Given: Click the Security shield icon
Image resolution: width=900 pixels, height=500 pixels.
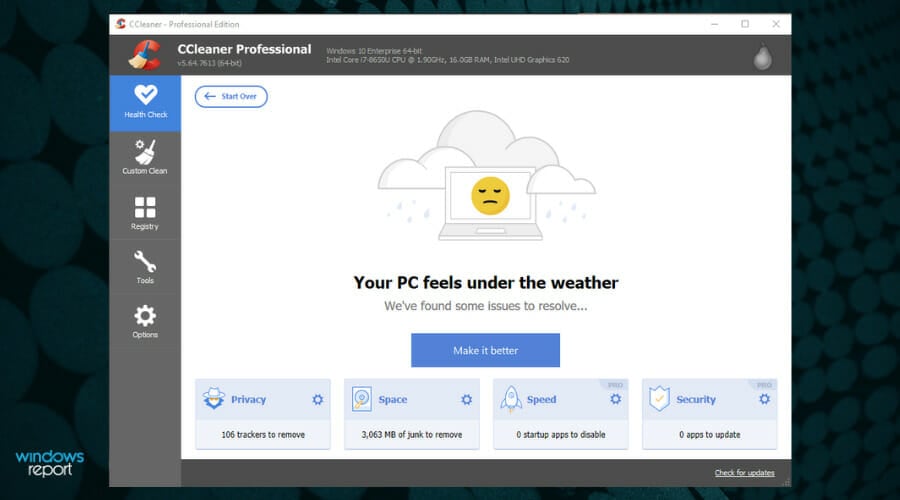Looking at the screenshot, I should tap(660, 398).
